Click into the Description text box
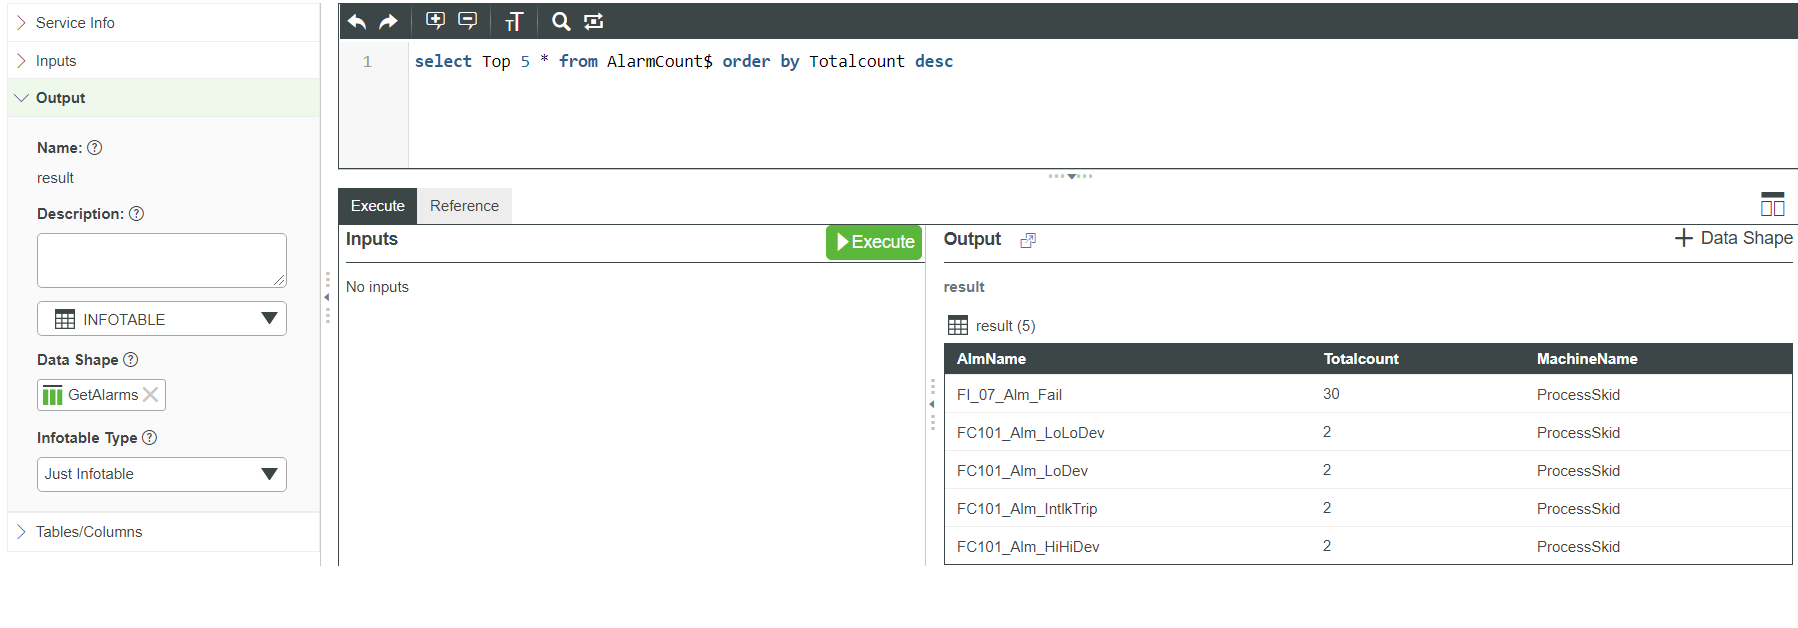This screenshot has width=1798, height=628. [162, 260]
